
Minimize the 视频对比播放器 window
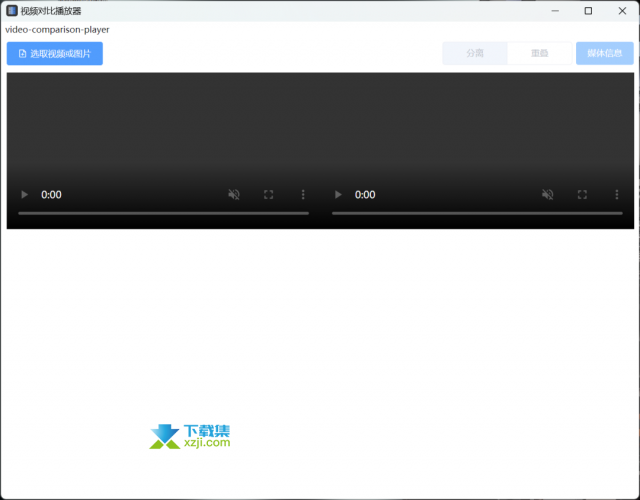[555, 11]
